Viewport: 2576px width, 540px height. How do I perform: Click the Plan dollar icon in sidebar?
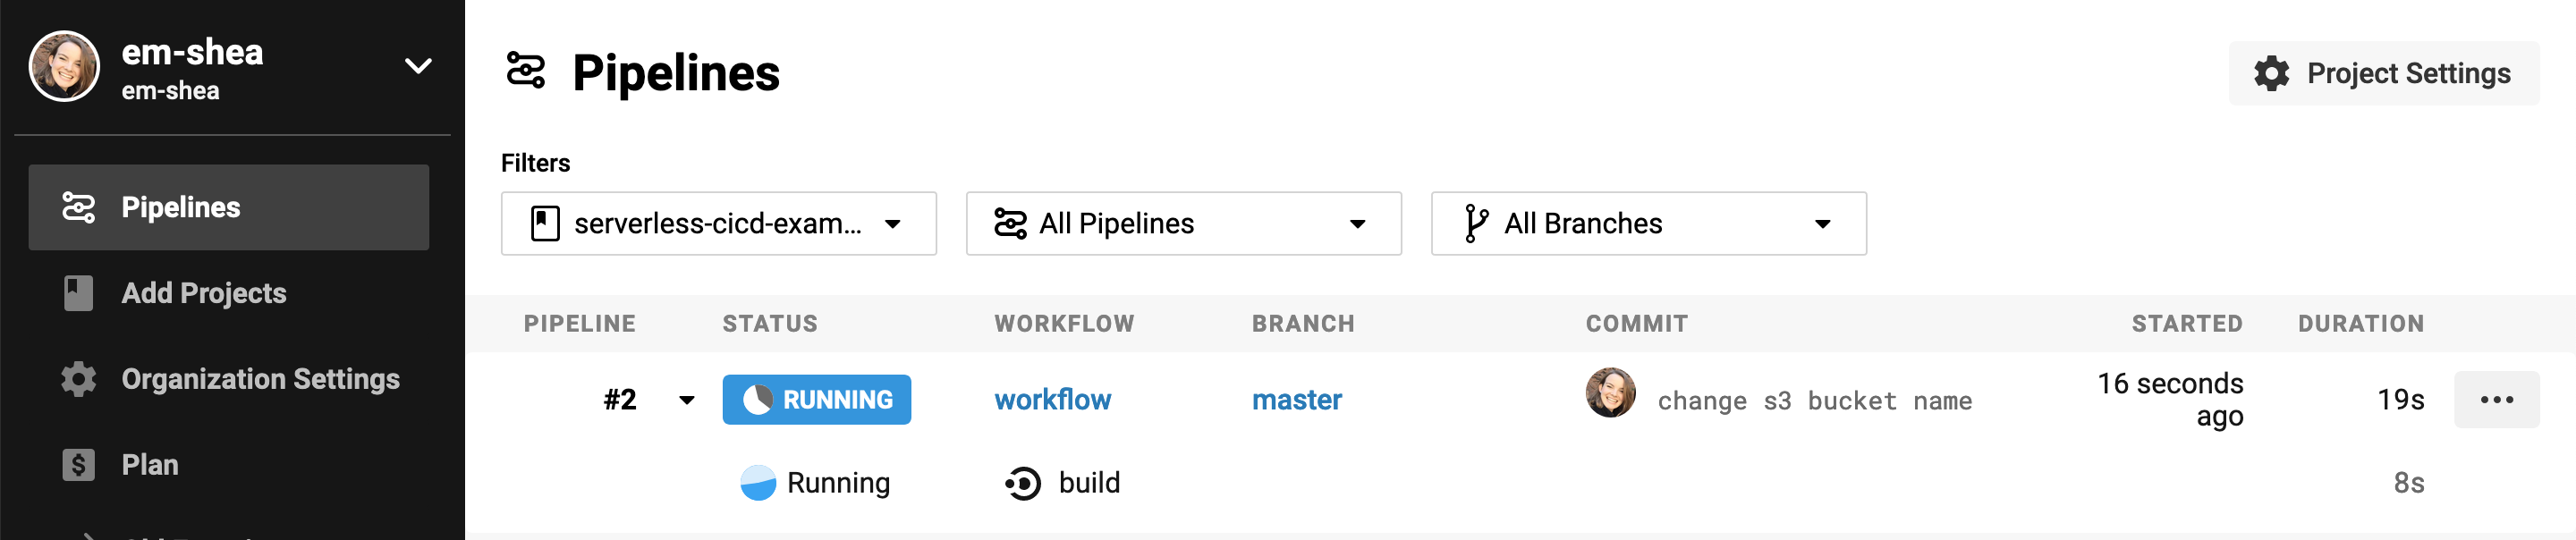[x=77, y=464]
